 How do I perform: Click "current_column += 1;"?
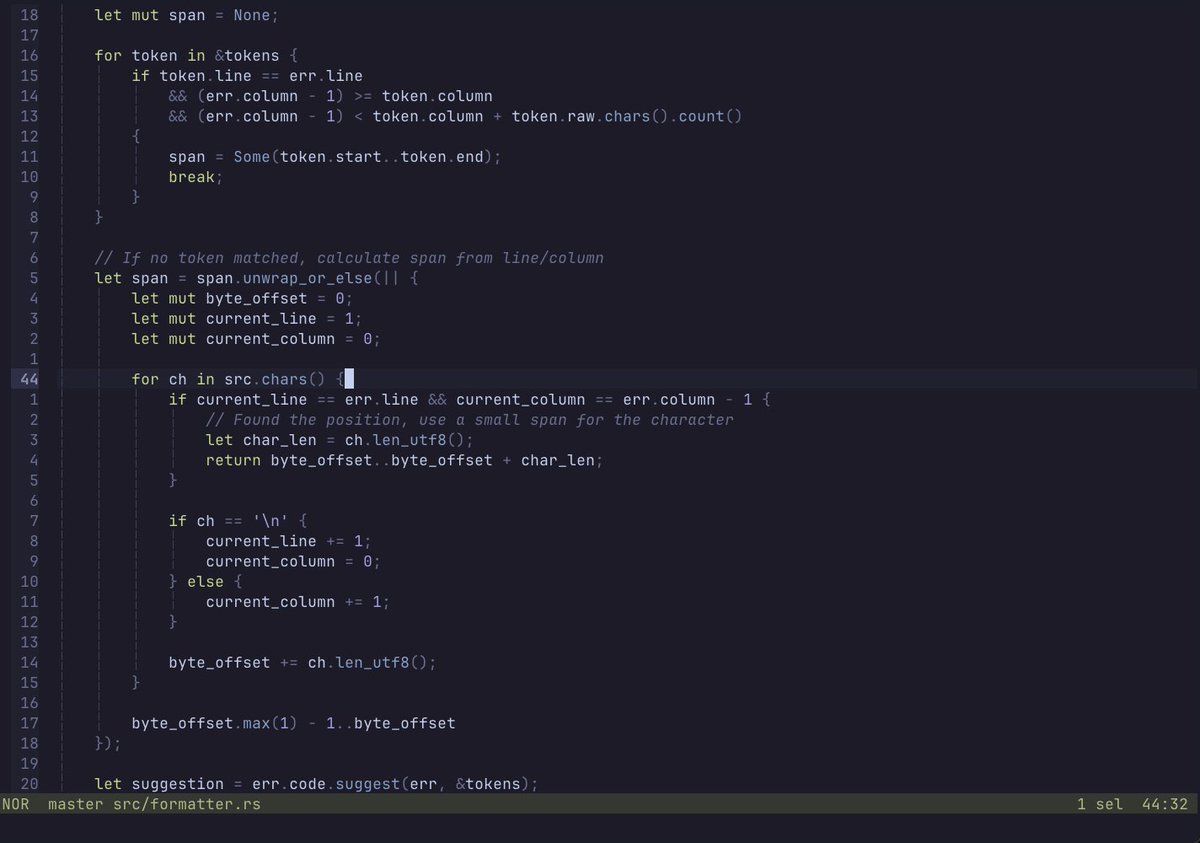click(297, 601)
